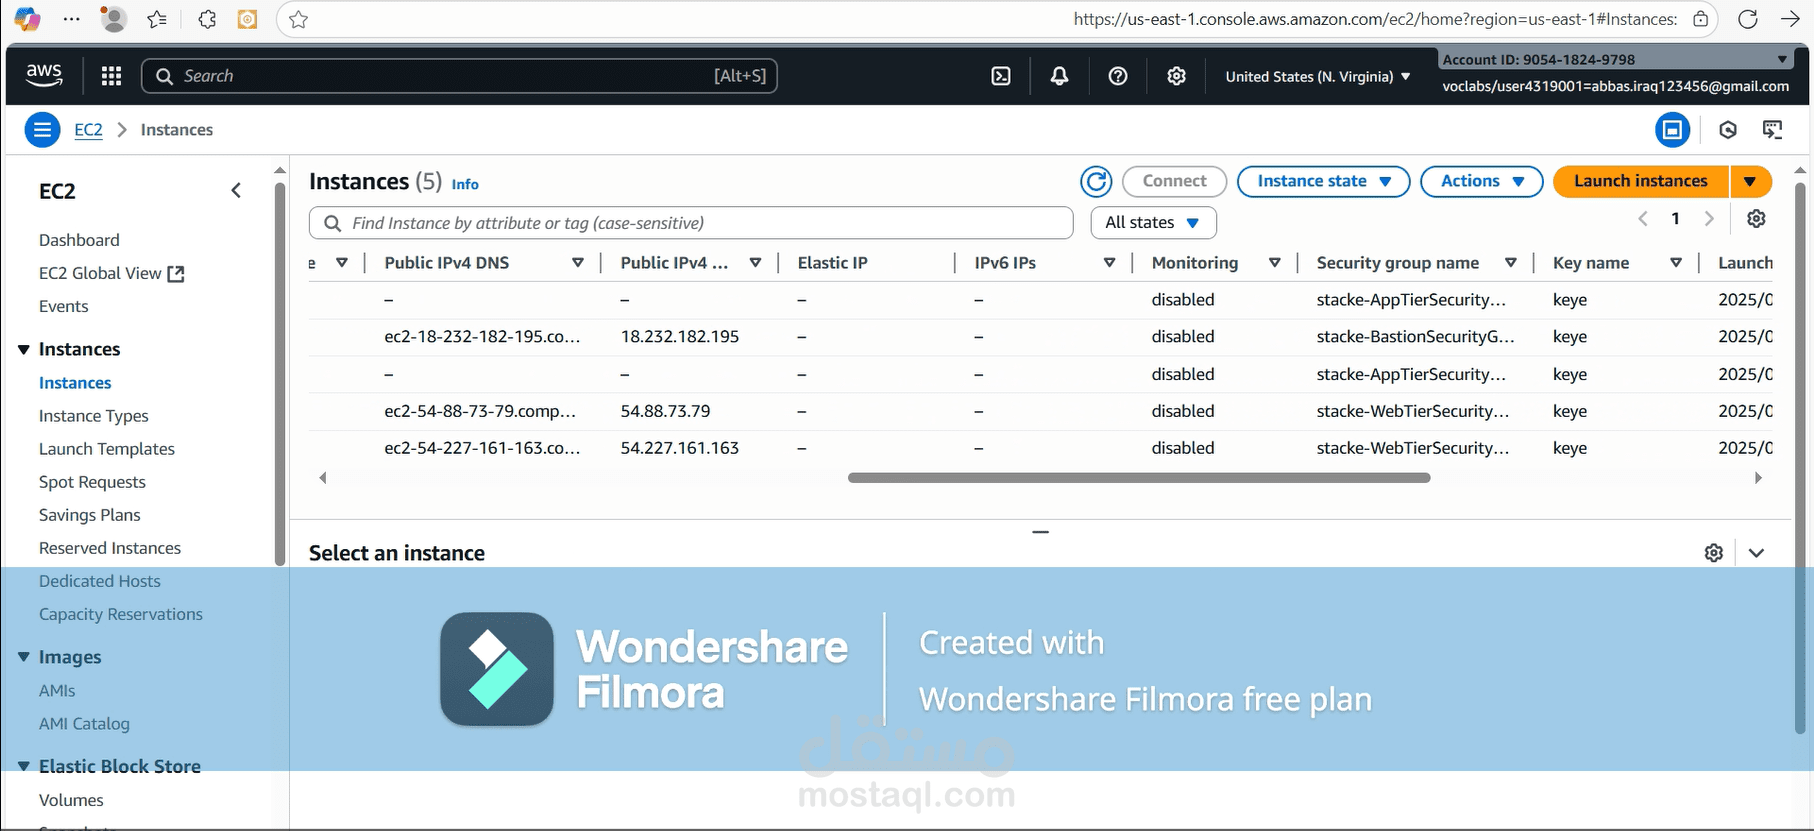Open Launch instances split arrow

(x=1751, y=181)
